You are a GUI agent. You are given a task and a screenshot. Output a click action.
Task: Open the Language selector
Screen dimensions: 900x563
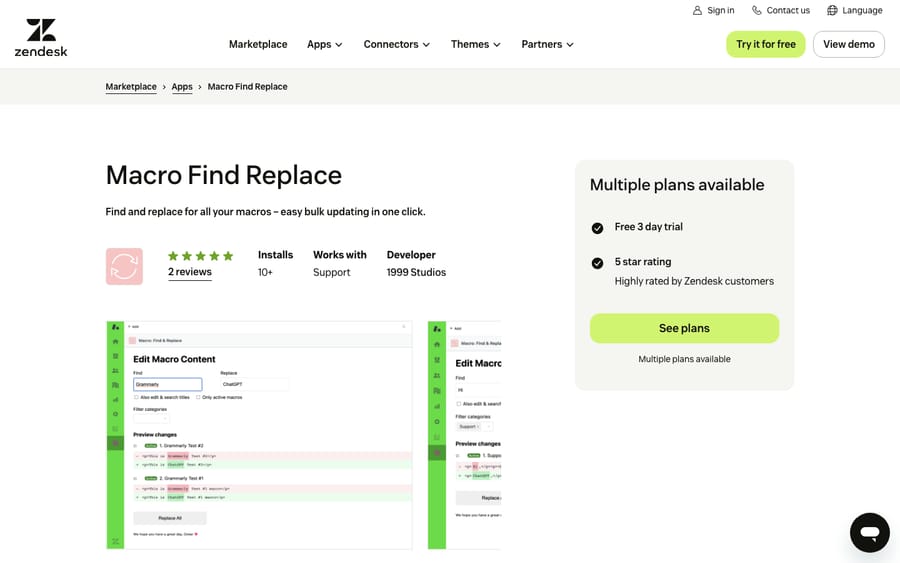point(855,10)
